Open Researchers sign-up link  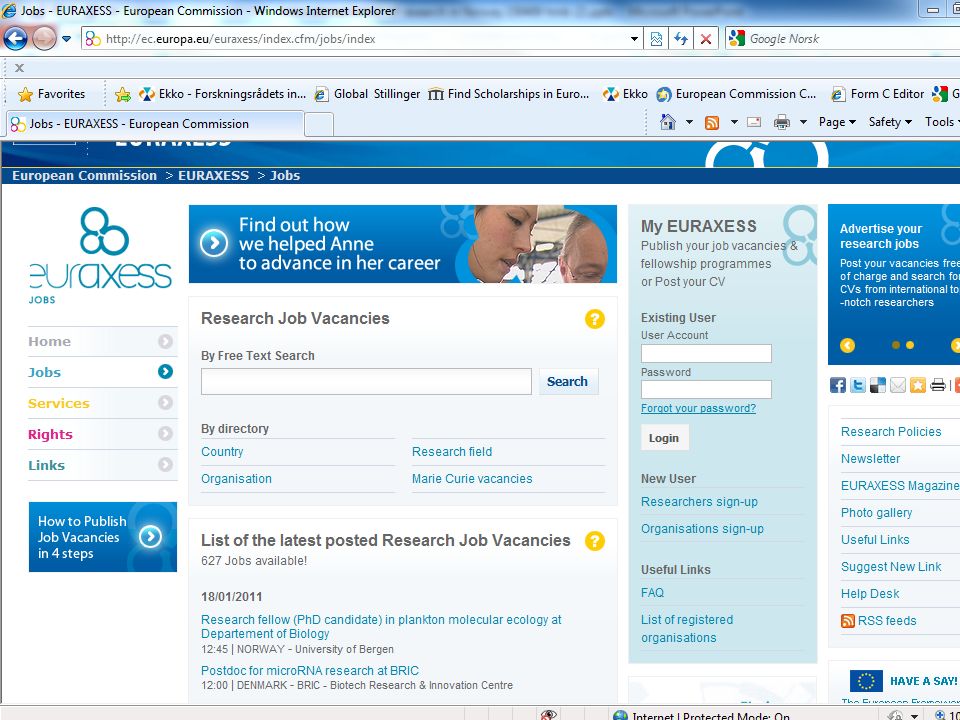699,501
